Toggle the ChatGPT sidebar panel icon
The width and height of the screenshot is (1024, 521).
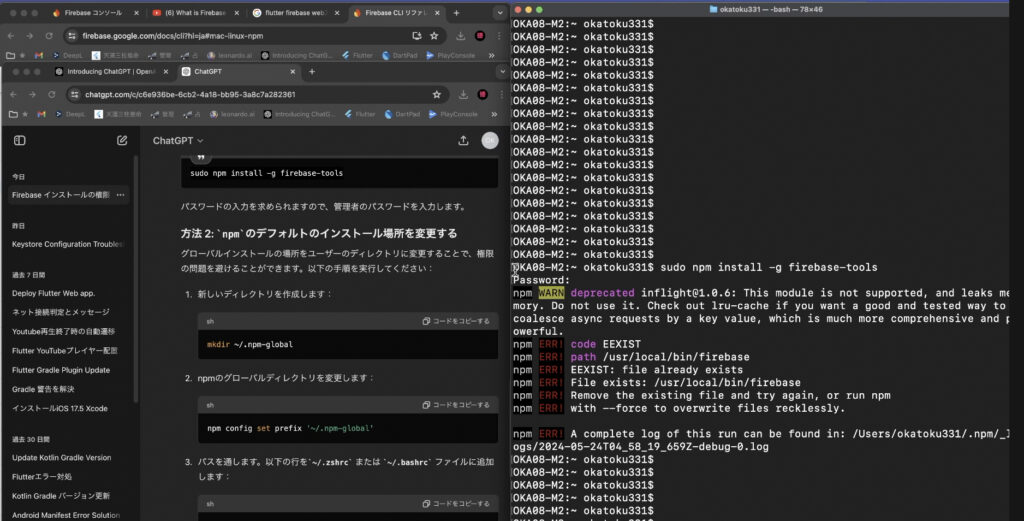19,141
